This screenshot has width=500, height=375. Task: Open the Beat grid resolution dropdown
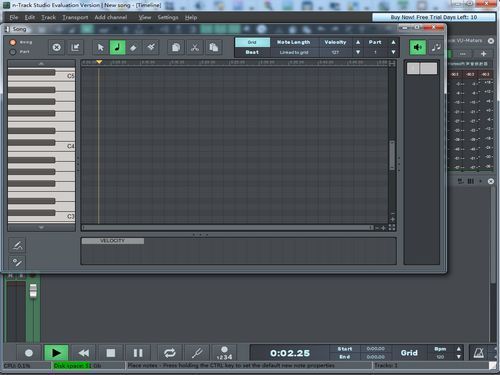(x=252, y=52)
